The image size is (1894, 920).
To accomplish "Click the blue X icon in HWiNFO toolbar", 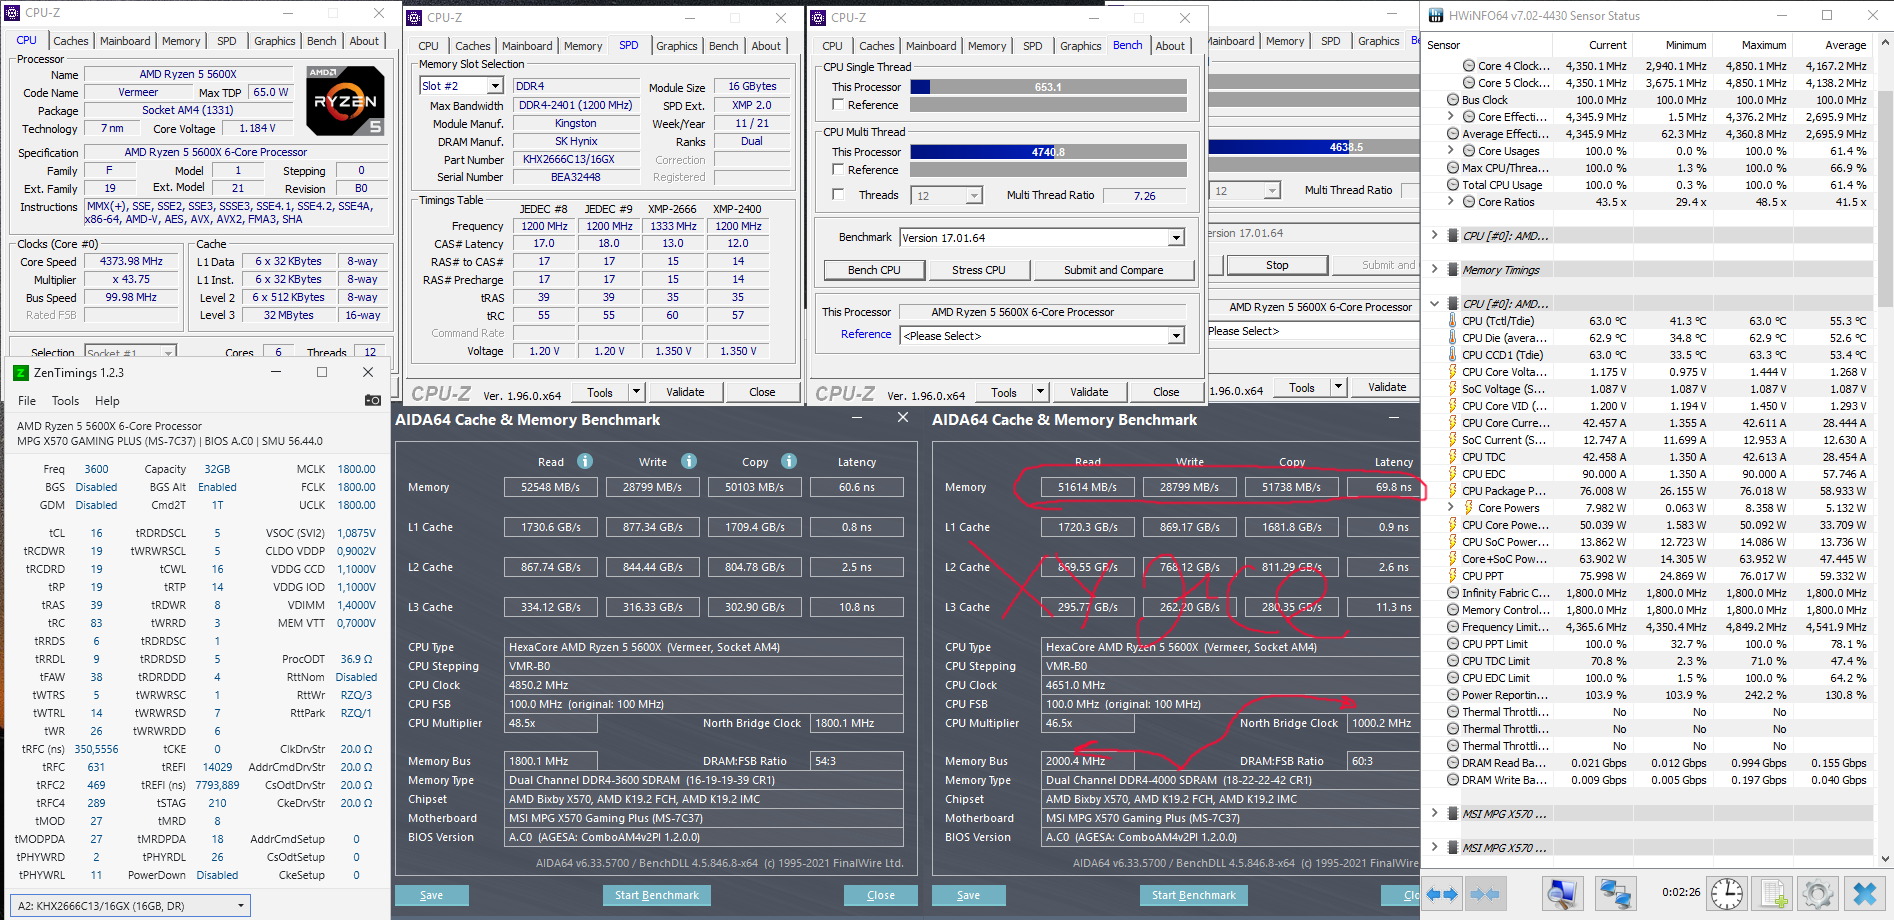I will point(1864,894).
